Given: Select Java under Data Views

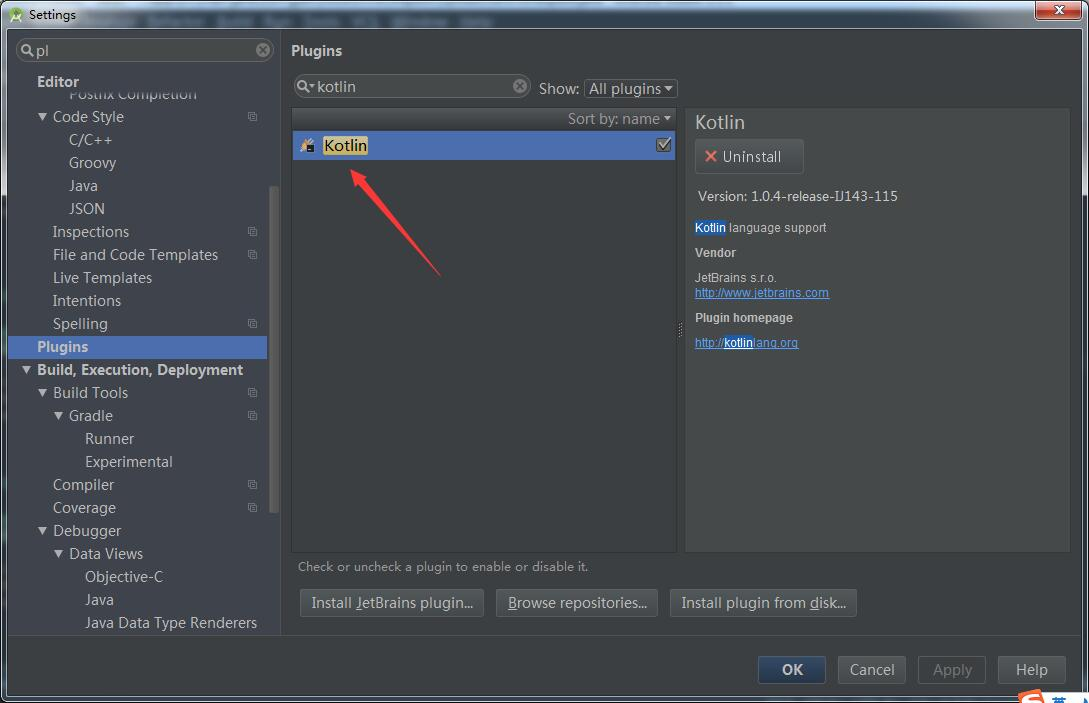Looking at the screenshot, I should (99, 599).
